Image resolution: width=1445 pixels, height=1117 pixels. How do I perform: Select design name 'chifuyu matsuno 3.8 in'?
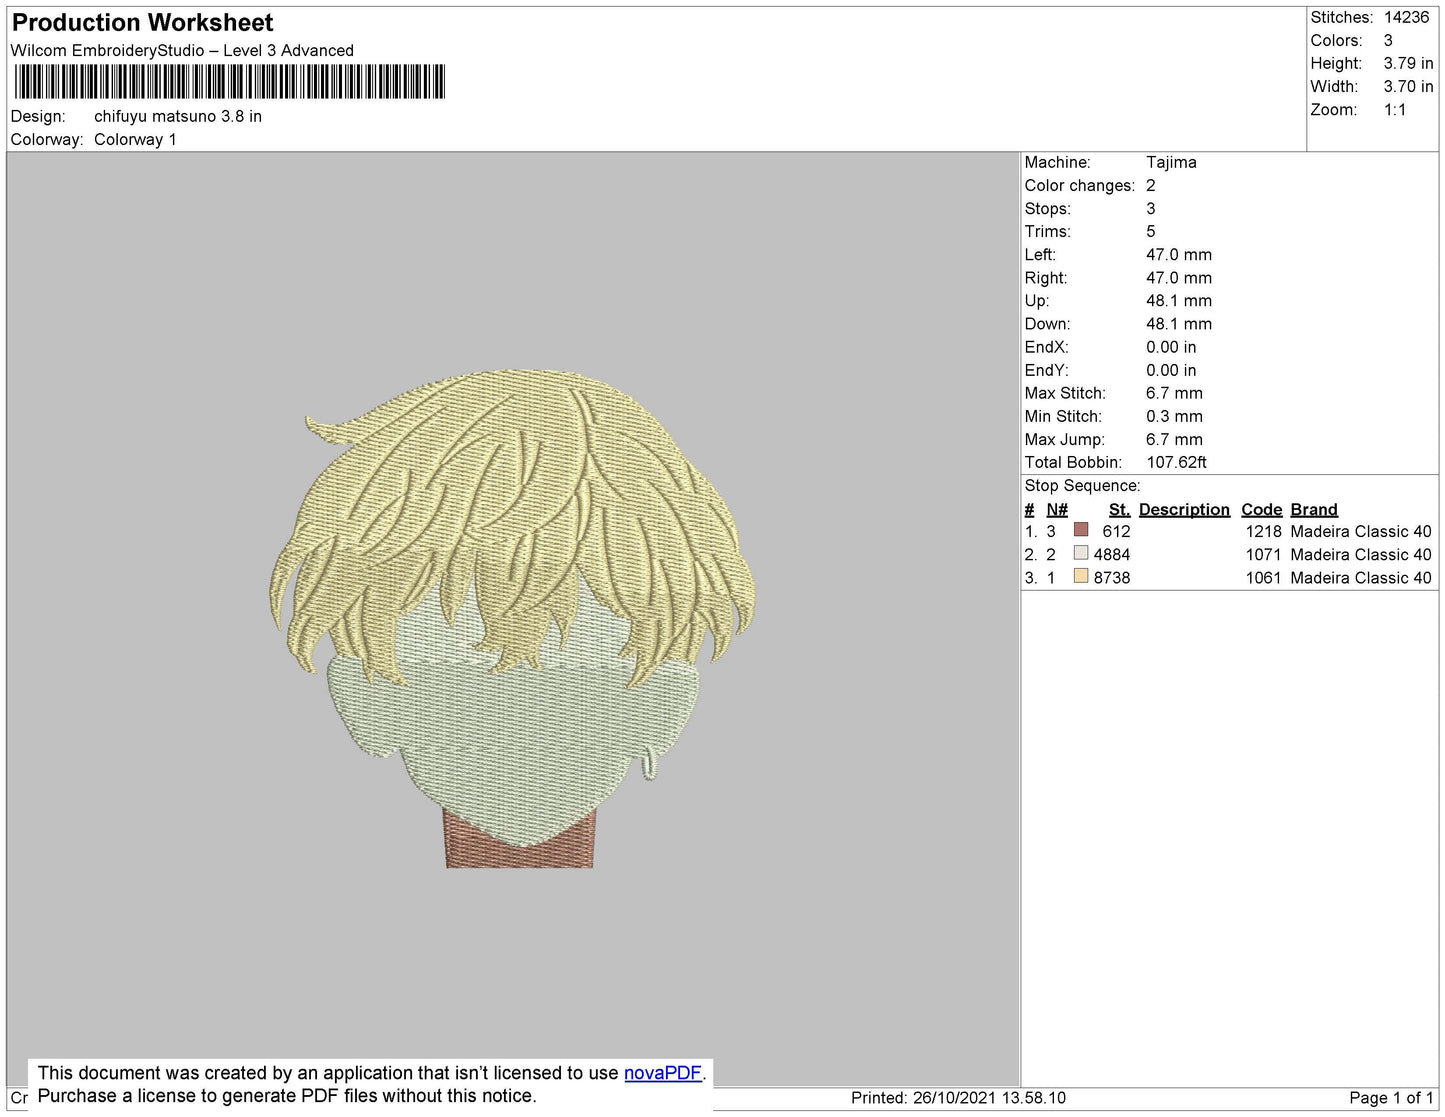tap(178, 117)
